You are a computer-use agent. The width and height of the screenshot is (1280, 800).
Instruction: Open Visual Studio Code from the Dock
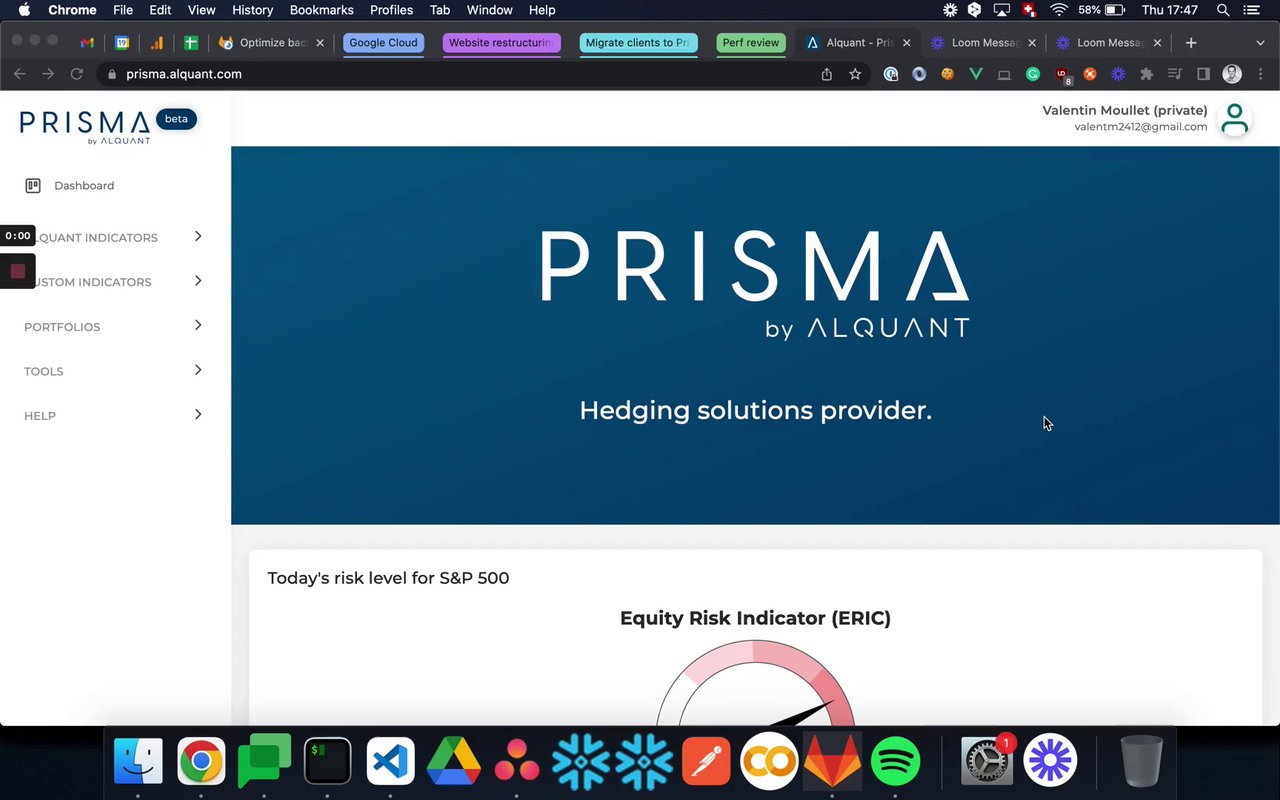point(390,761)
